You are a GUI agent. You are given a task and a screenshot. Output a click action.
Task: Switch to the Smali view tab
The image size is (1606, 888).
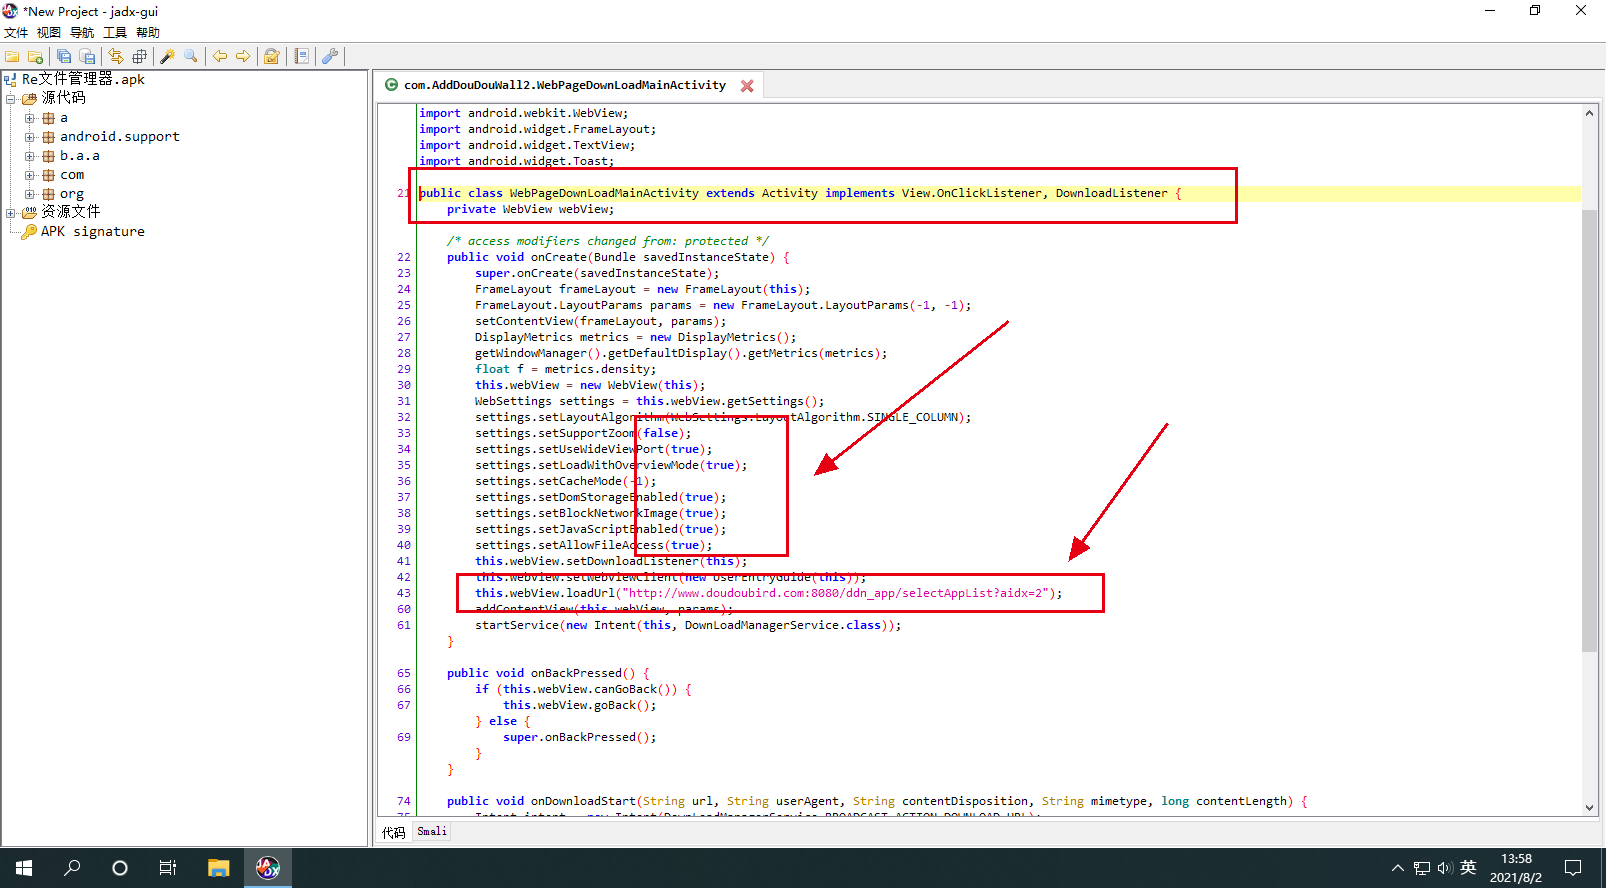click(432, 832)
